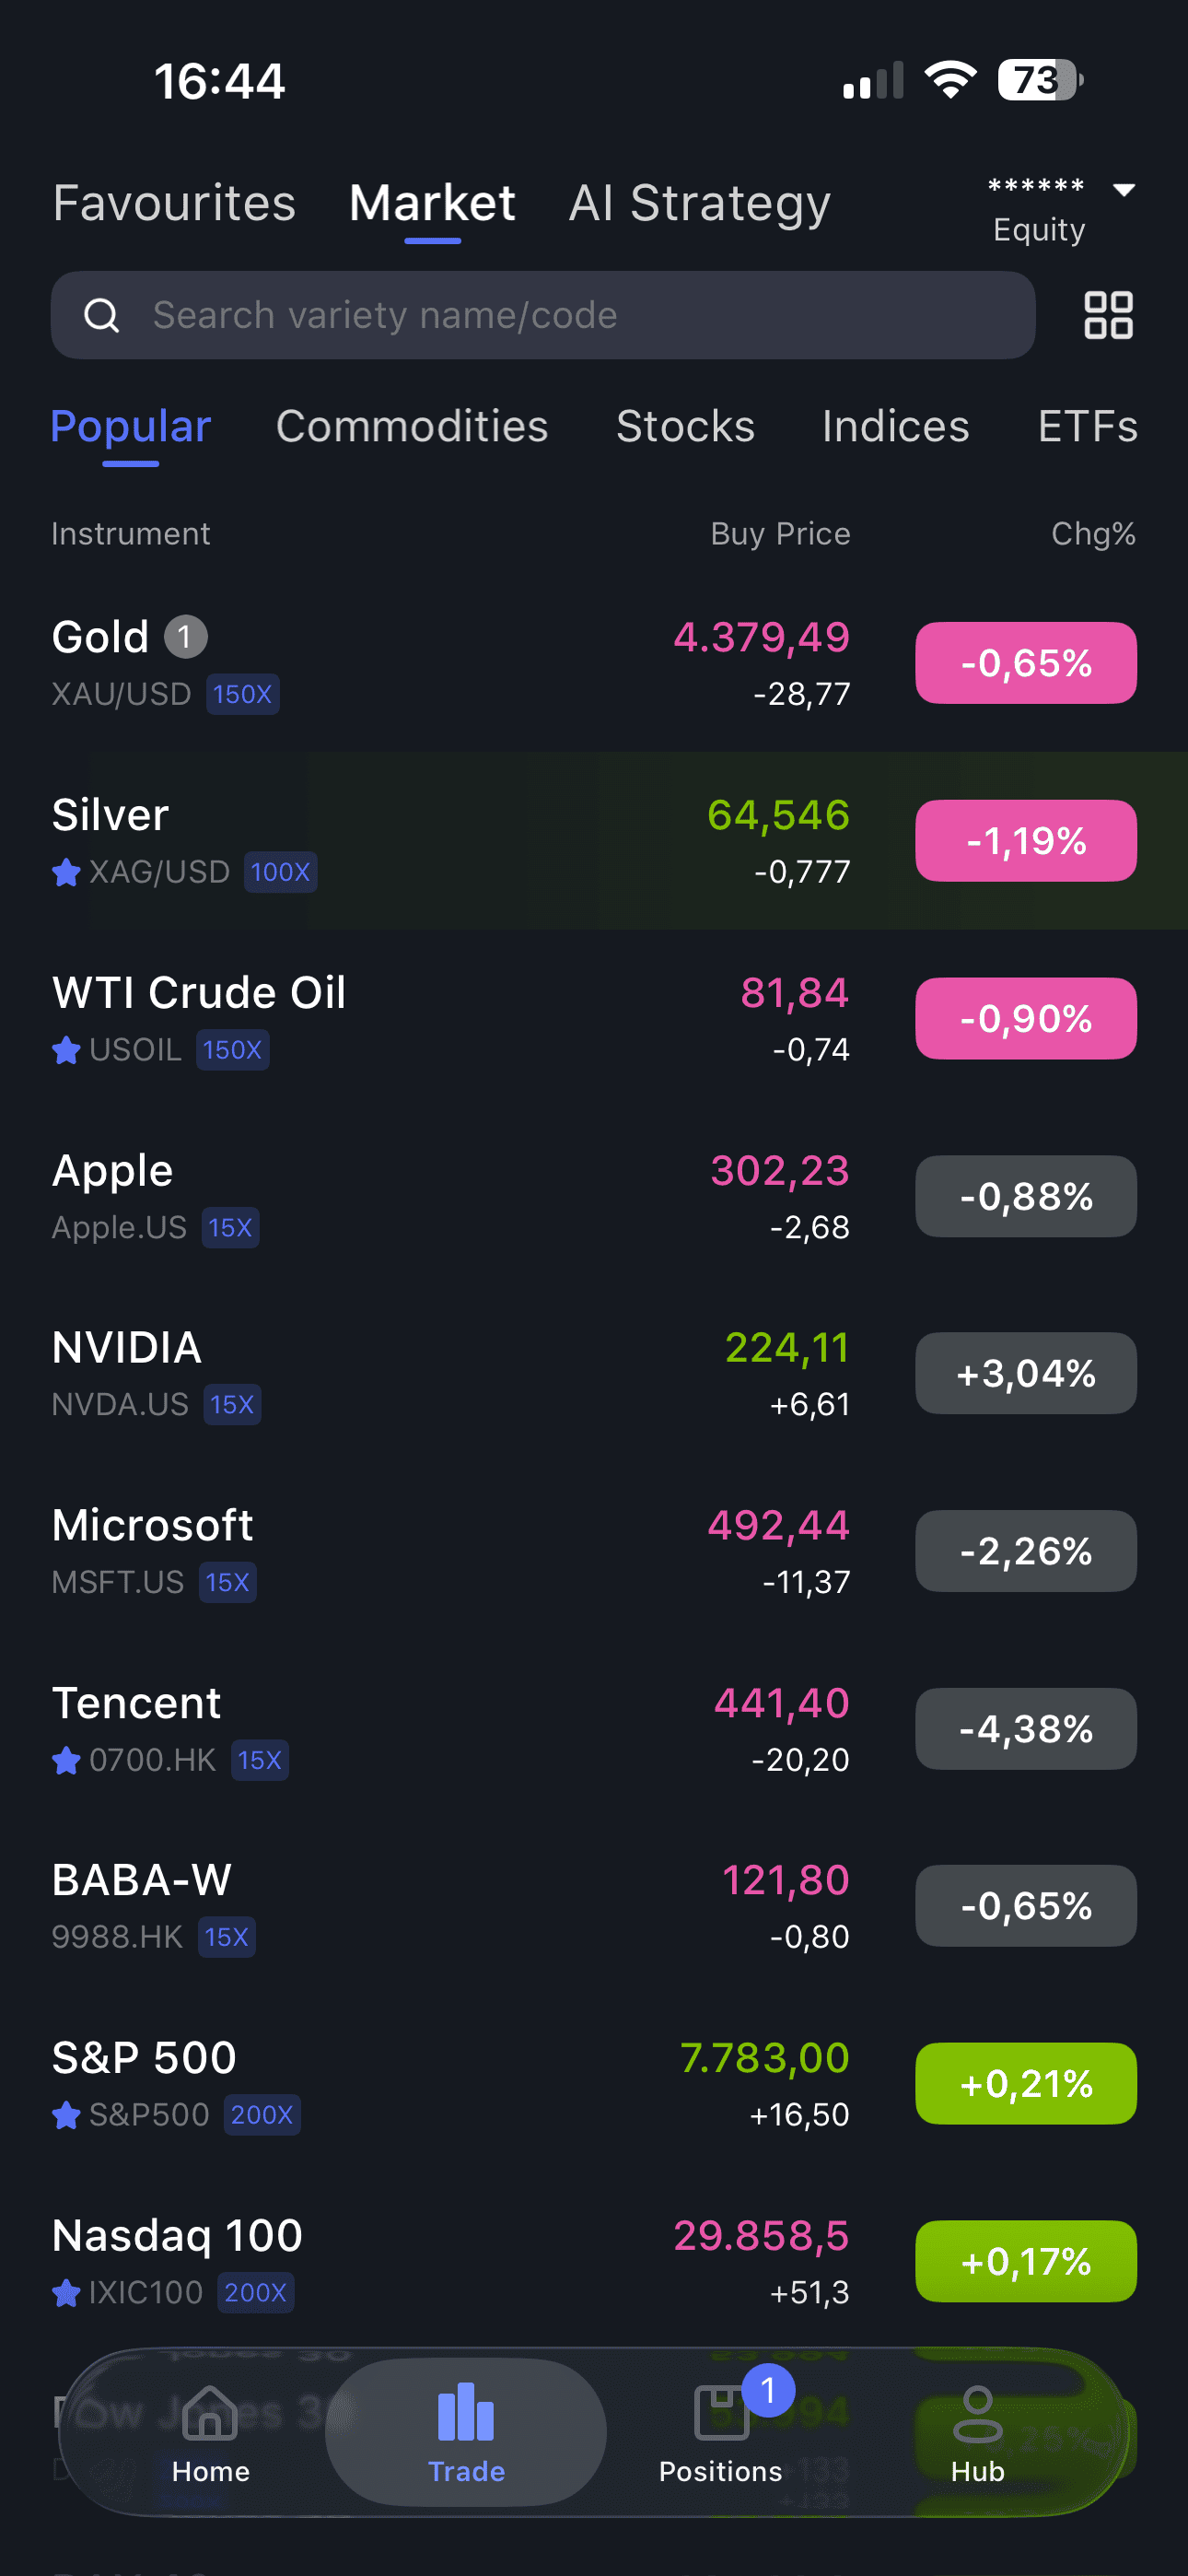The height and width of the screenshot is (2576, 1188).
Task: Open the hidden Equity balance selector
Action: tap(1038, 210)
